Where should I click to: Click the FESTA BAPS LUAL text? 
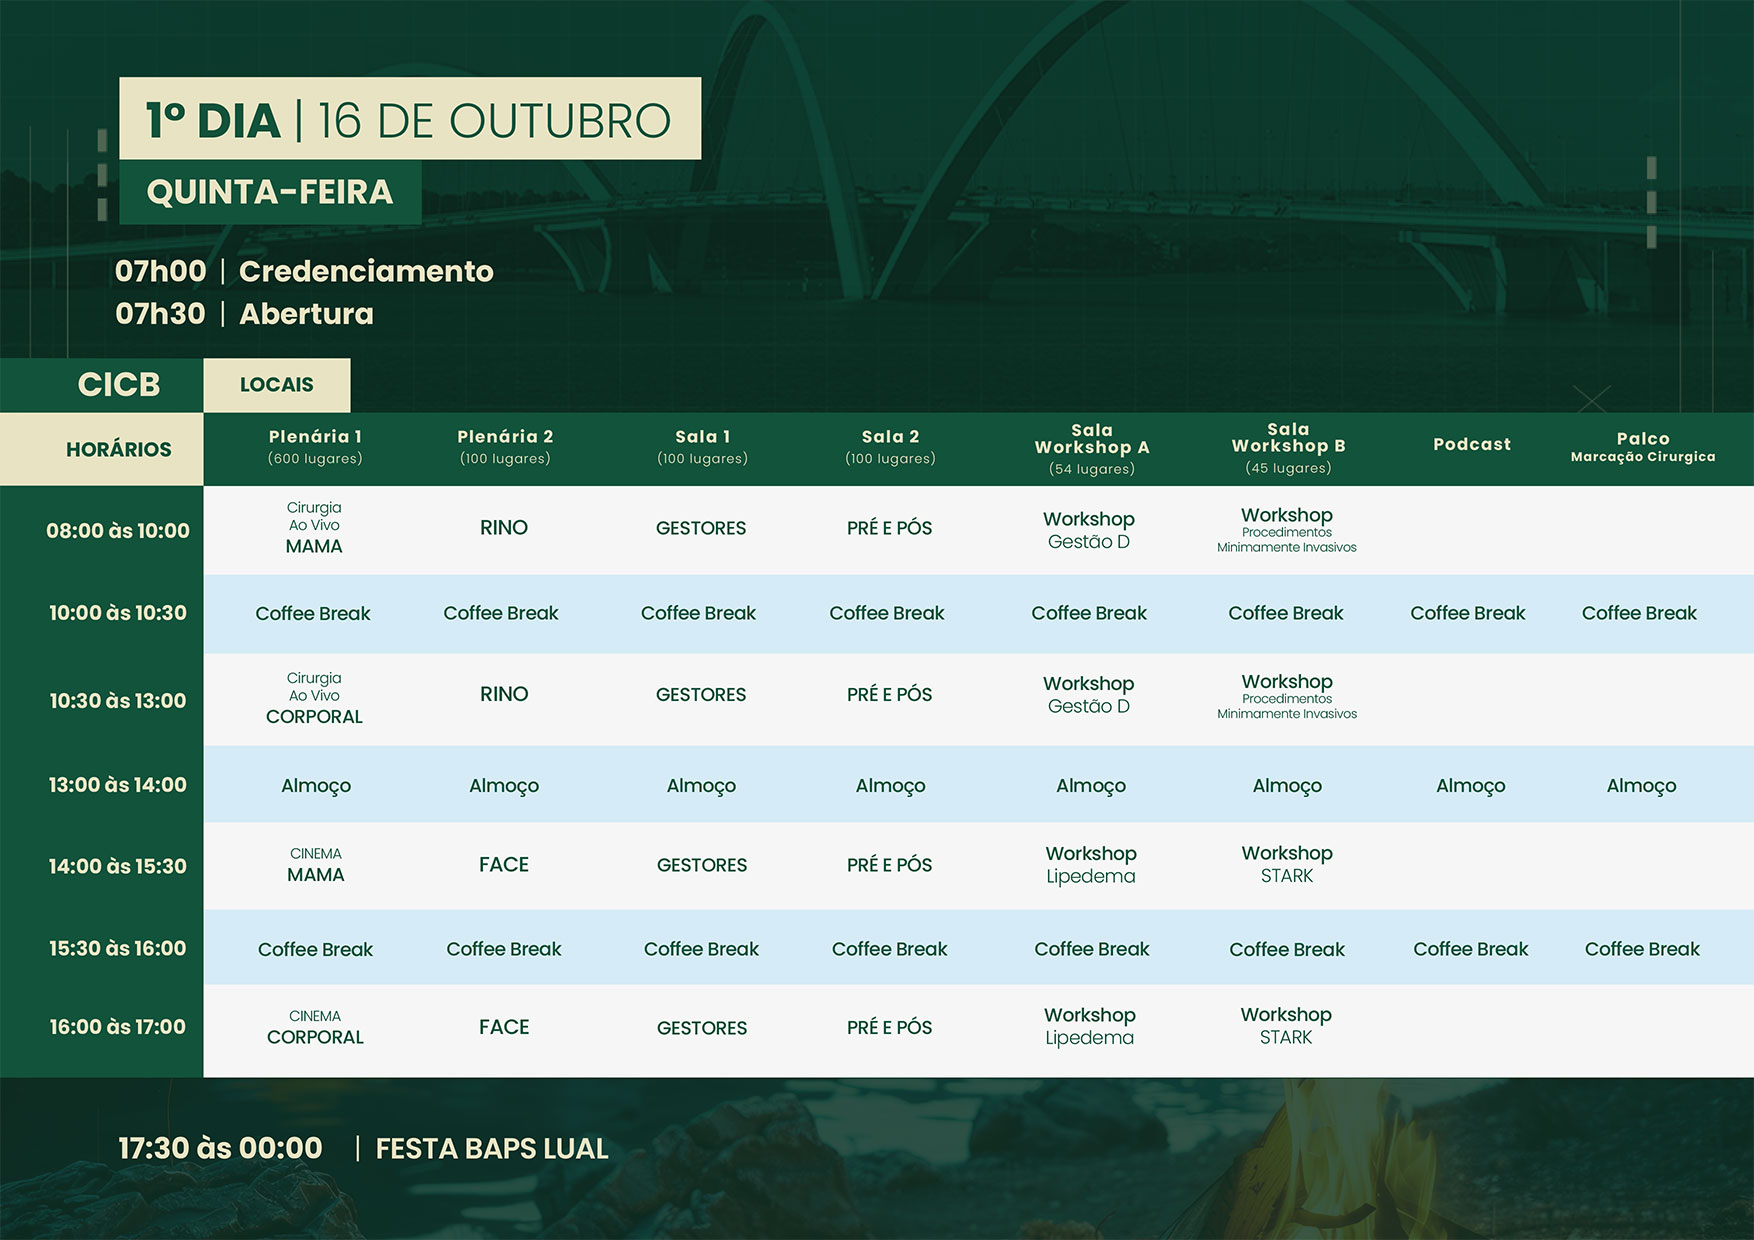[491, 1149]
